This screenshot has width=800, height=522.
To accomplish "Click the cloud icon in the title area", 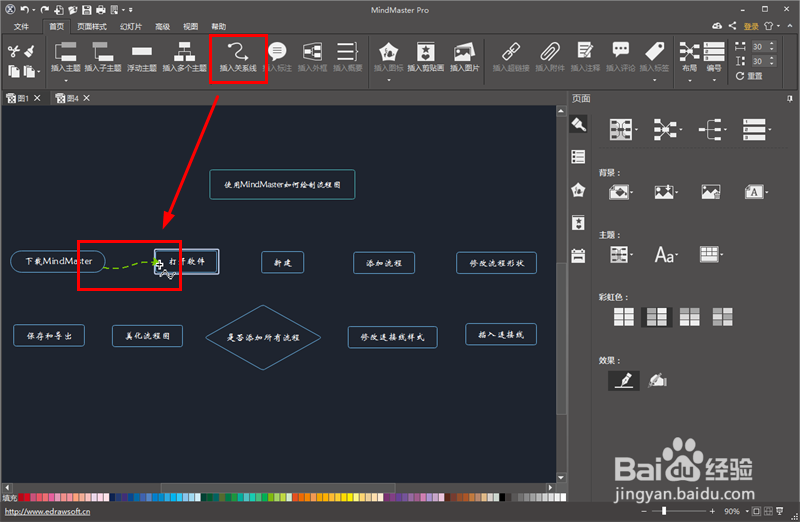I will click(x=717, y=26).
